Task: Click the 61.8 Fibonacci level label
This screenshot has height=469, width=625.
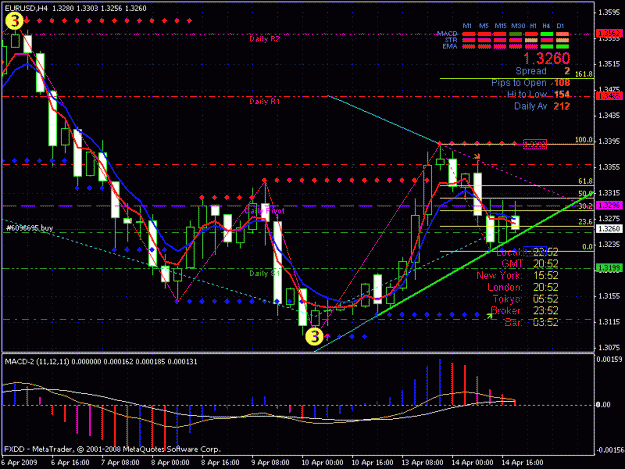Action: coord(586,181)
